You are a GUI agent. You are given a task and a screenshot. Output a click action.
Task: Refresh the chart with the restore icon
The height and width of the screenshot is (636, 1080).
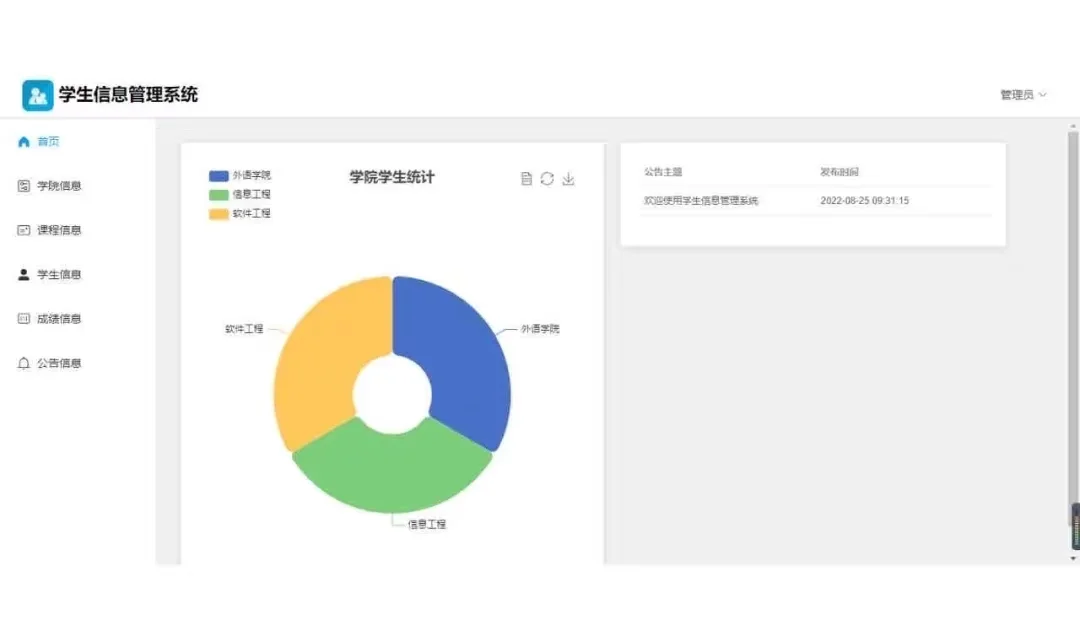tap(547, 178)
